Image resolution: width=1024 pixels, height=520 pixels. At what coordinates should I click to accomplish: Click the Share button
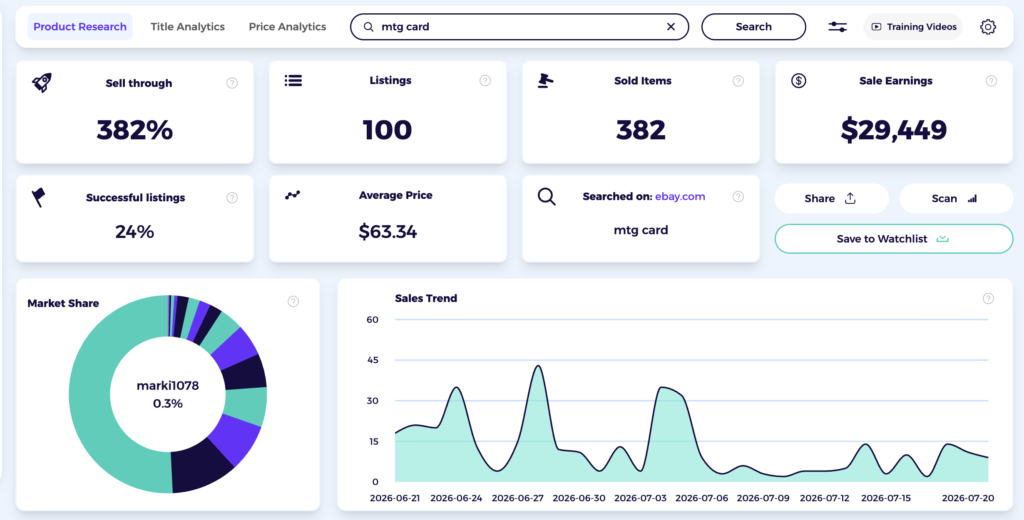pyautogui.click(x=831, y=199)
